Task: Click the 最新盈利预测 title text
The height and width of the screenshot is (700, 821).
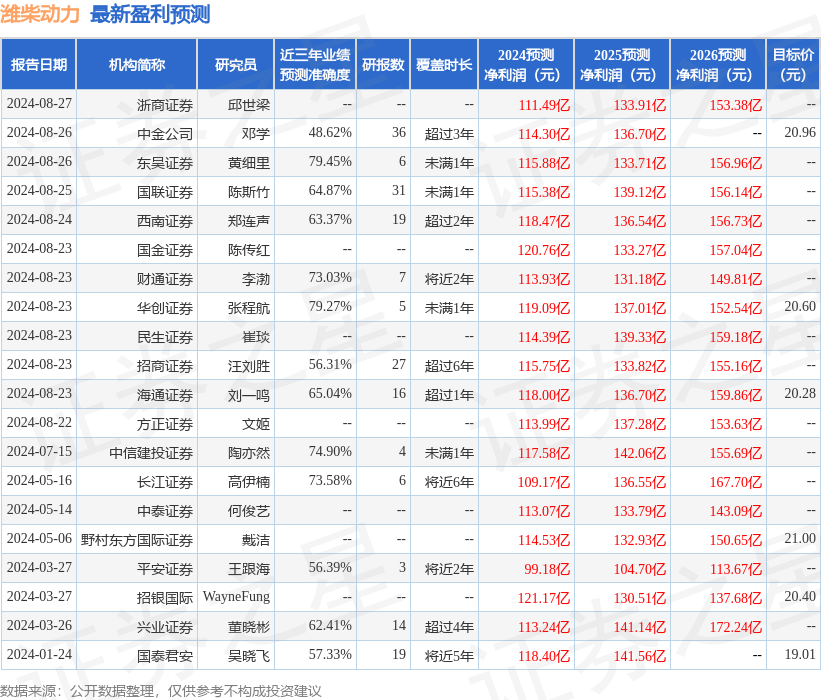Action: tap(150, 14)
